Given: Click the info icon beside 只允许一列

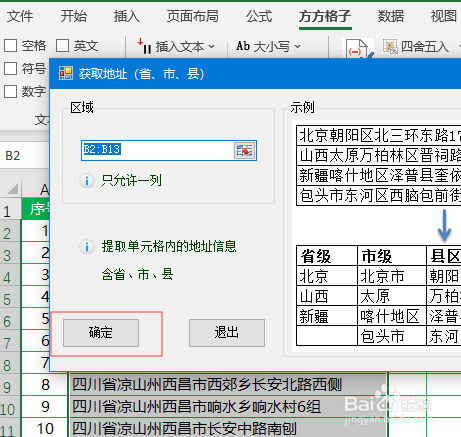Looking at the screenshot, I should tap(87, 181).
